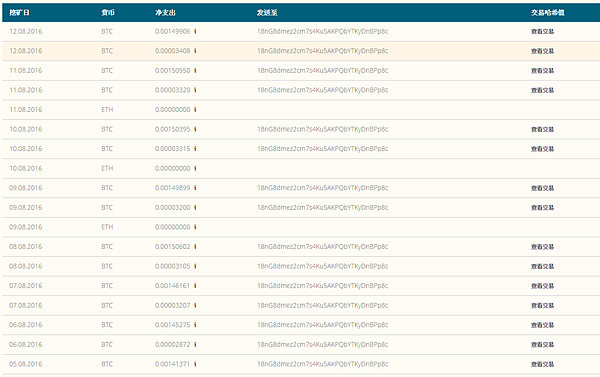Click 查看交易 link in 0.00003408 row

542,51
